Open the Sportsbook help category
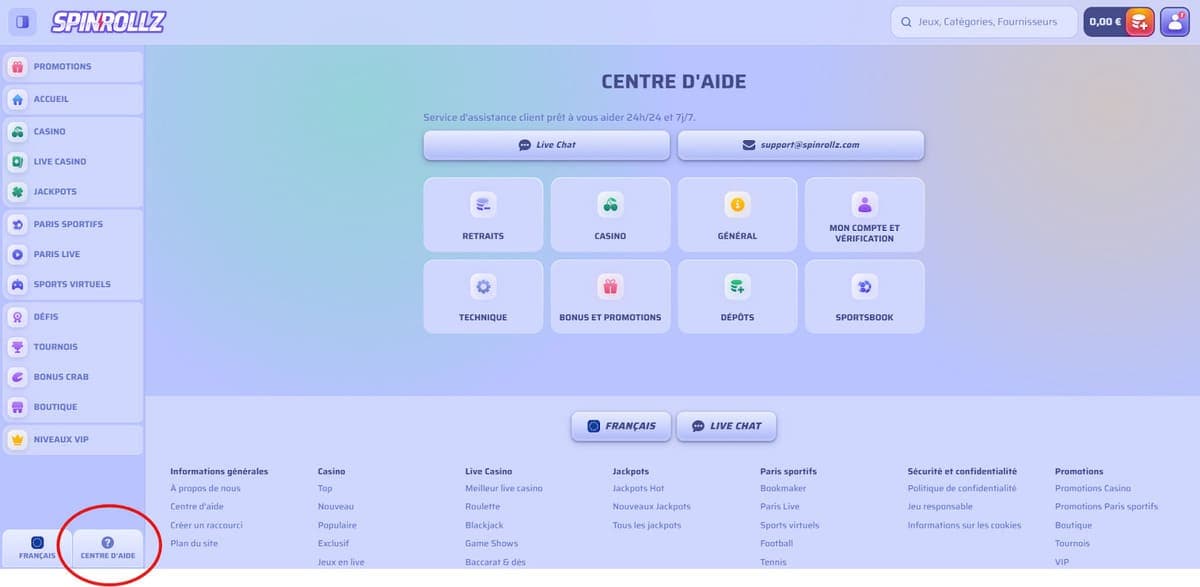 864,295
